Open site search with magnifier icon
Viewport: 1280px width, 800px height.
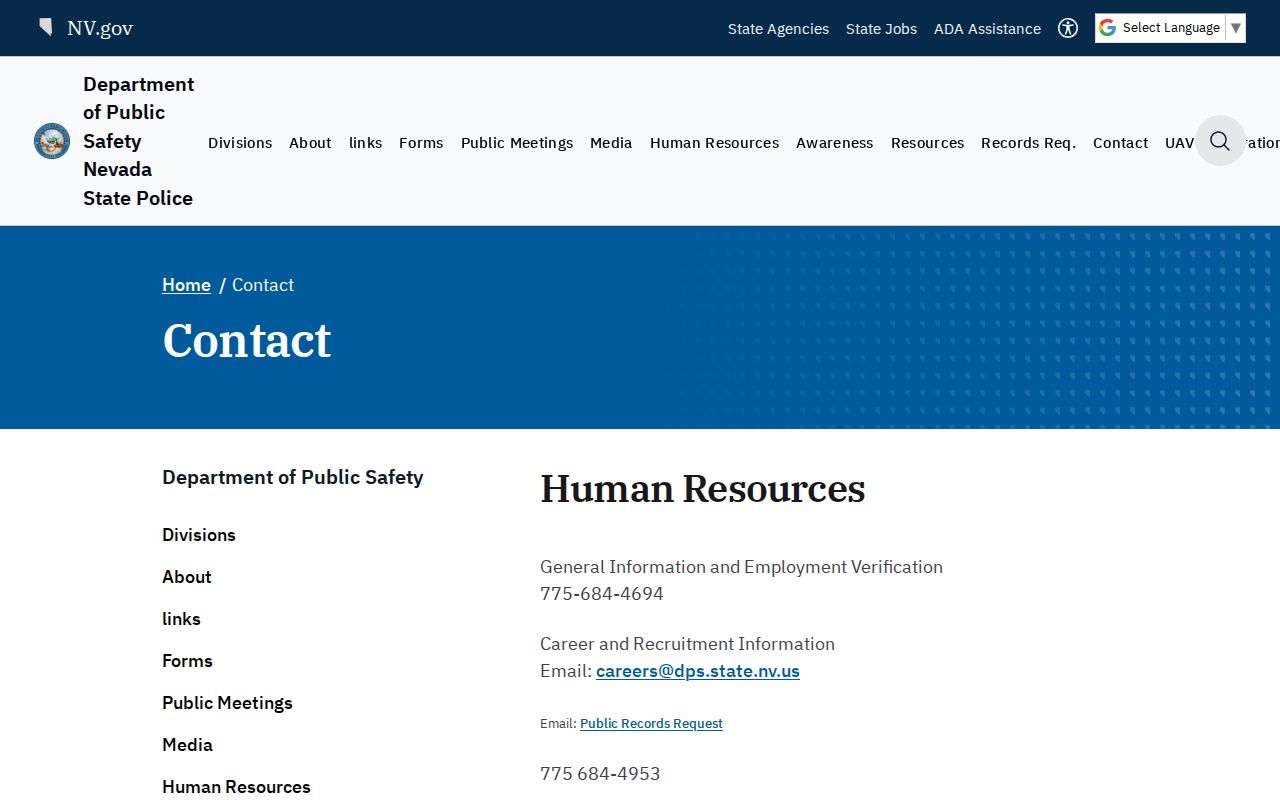1220,141
